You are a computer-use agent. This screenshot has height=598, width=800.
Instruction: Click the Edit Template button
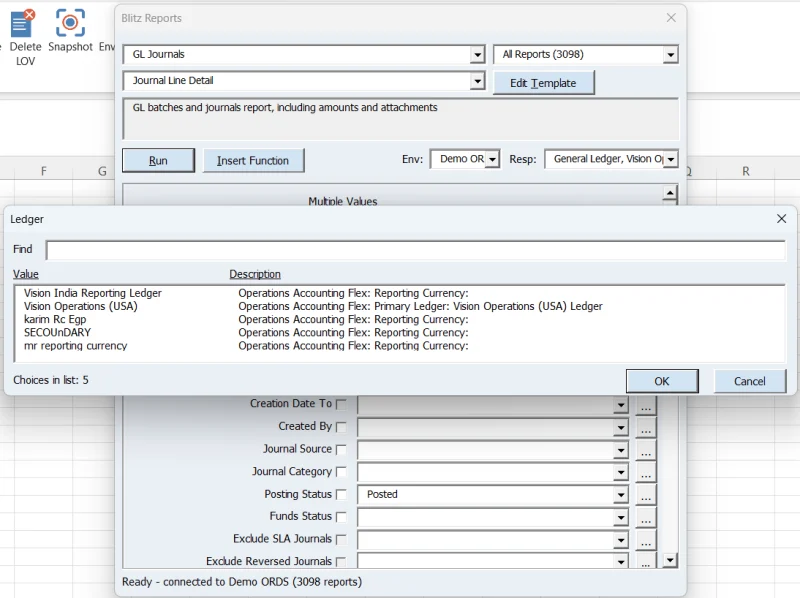(543, 83)
